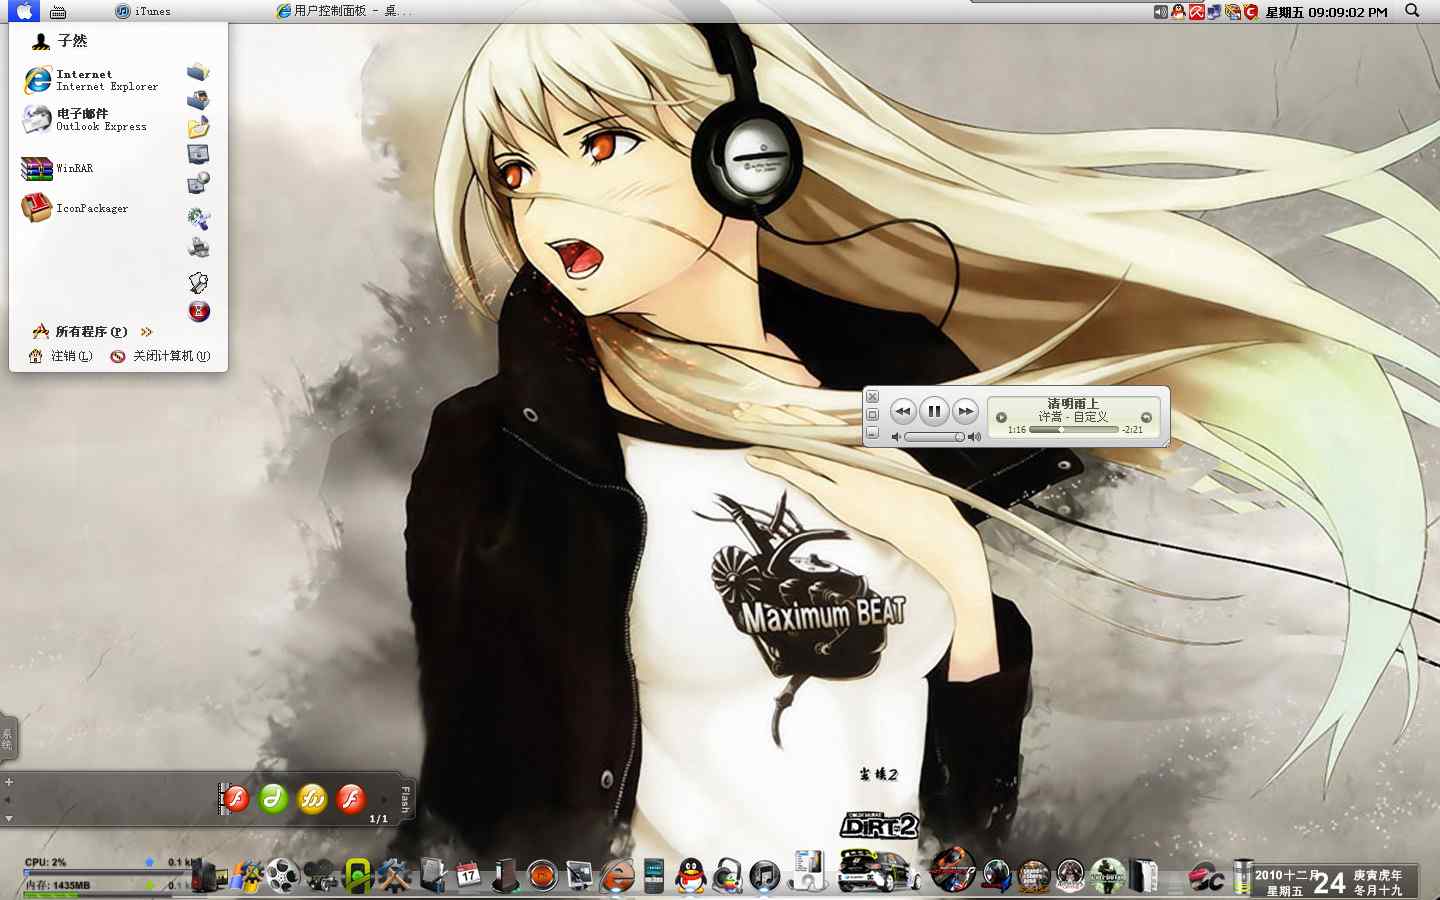Click 注销 (L) log off button
Image resolution: width=1440 pixels, height=900 pixels.
[61, 356]
